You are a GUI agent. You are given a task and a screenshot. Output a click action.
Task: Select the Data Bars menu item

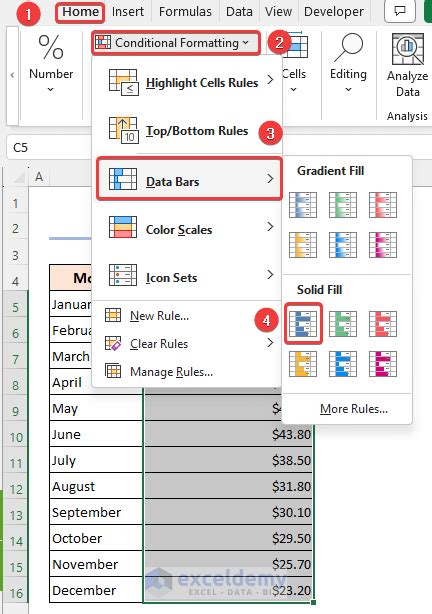click(189, 179)
